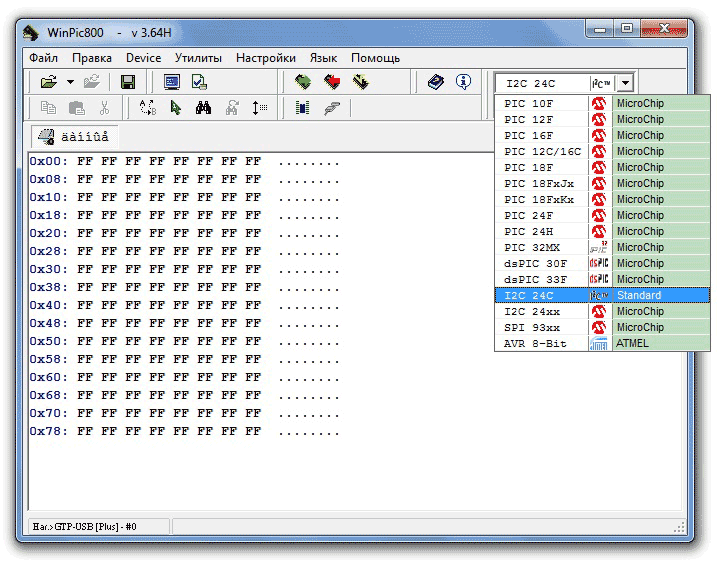Click the vertical arrows fill icon
The width and height of the screenshot is (717, 563).
259,108
